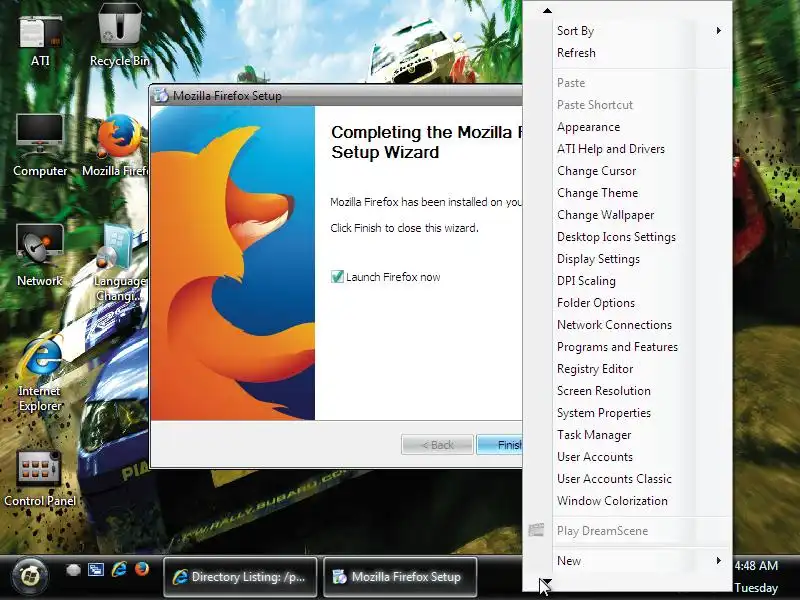The height and width of the screenshot is (600, 800).
Task: Select Change Wallpaper menu entry
Action: [x=627, y=215]
